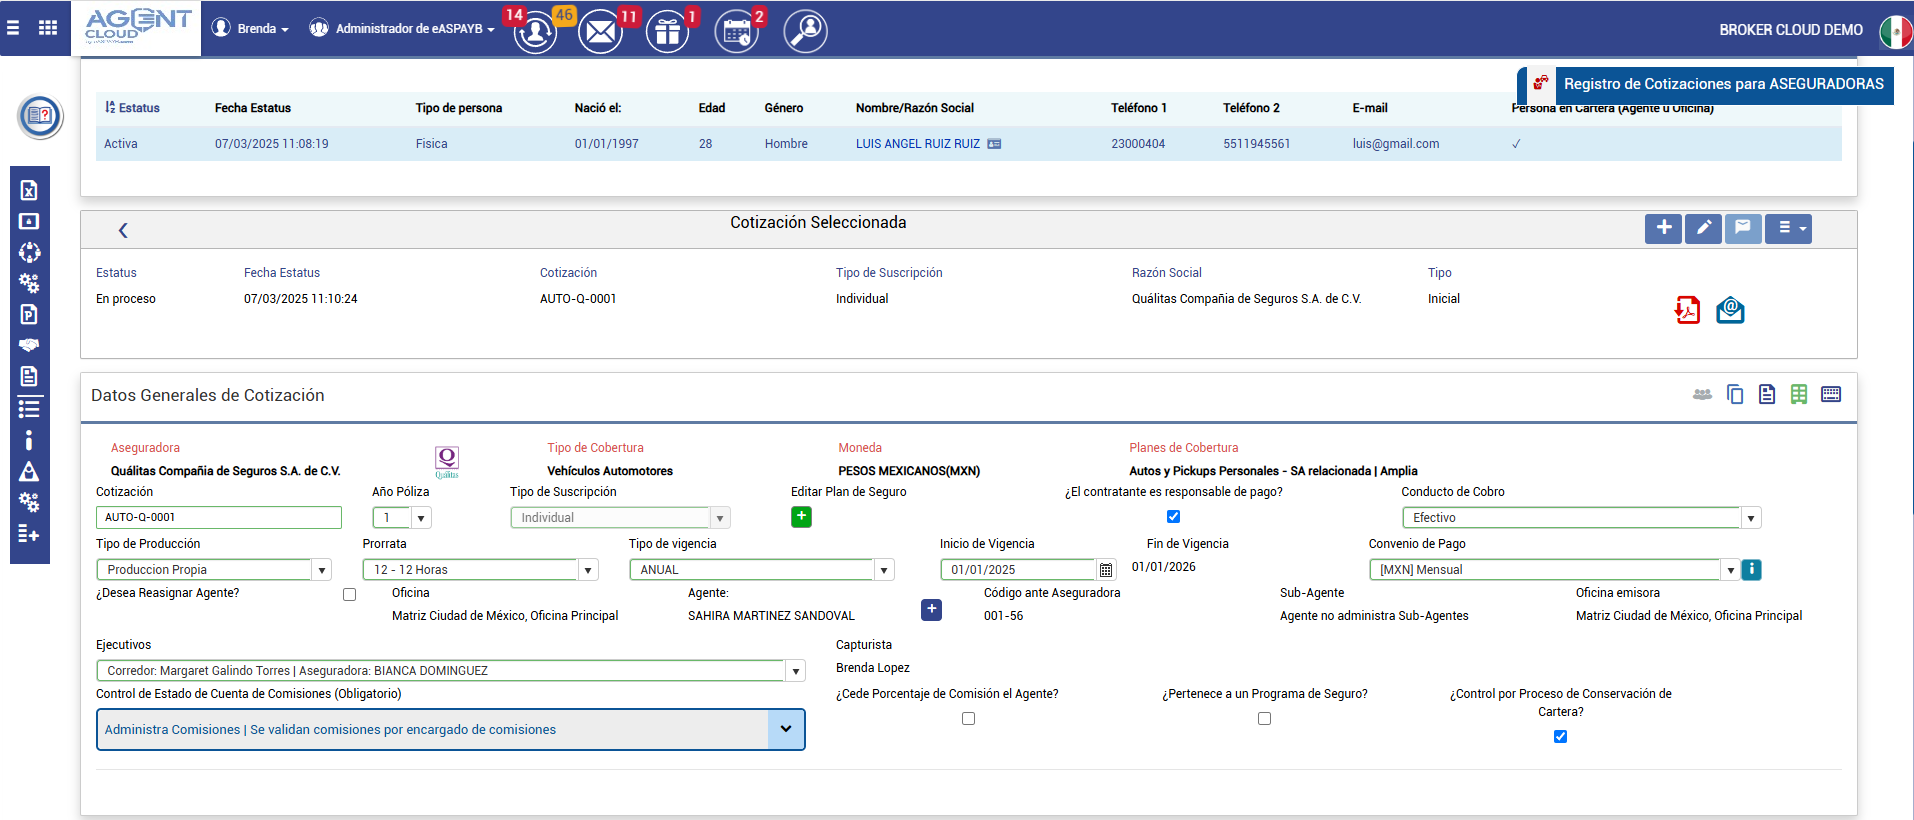Check '¿Desea Reasignar Agente?' checkbox
Screen dimensions: 1914x820
[x=349, y=594]
